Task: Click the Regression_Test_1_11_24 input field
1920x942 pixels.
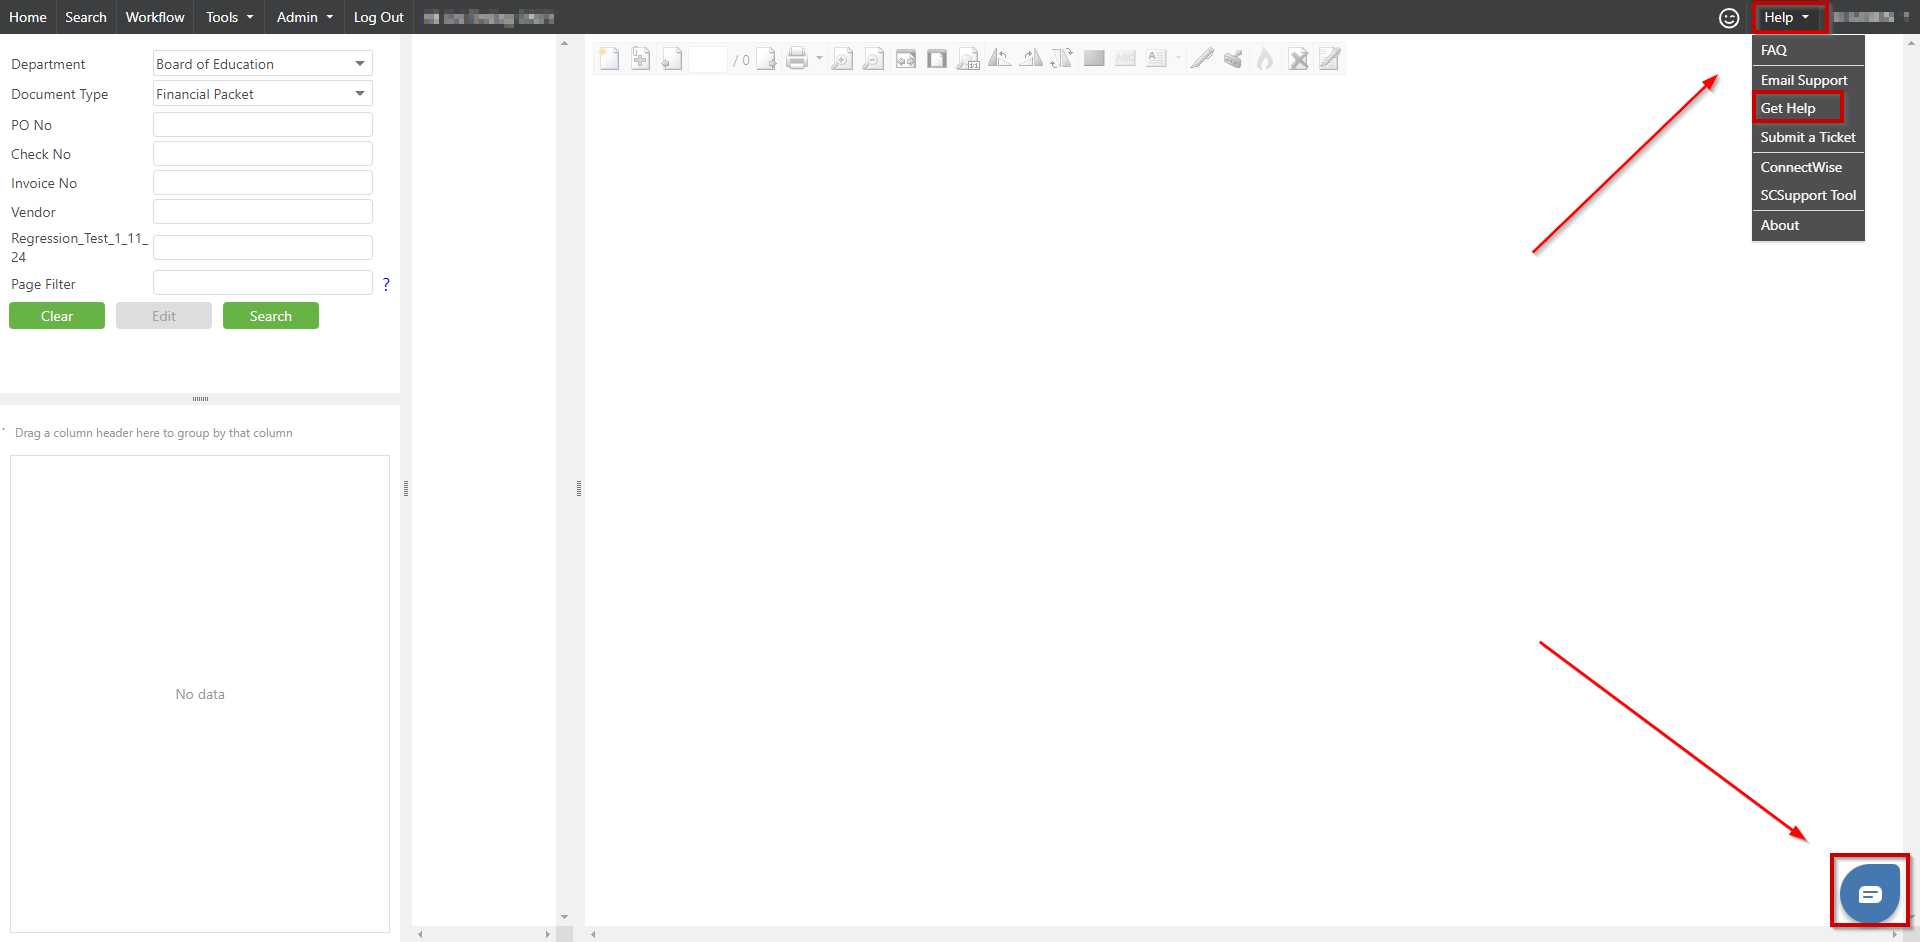Action: 262,248
